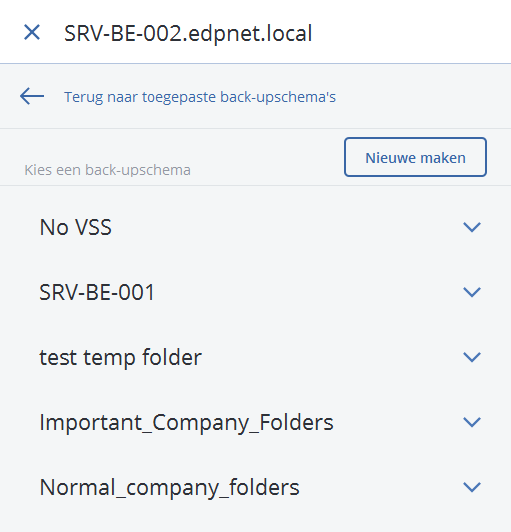
Task: Expand Normal_company_folders chevron arrow
Action: click(472, 488)
